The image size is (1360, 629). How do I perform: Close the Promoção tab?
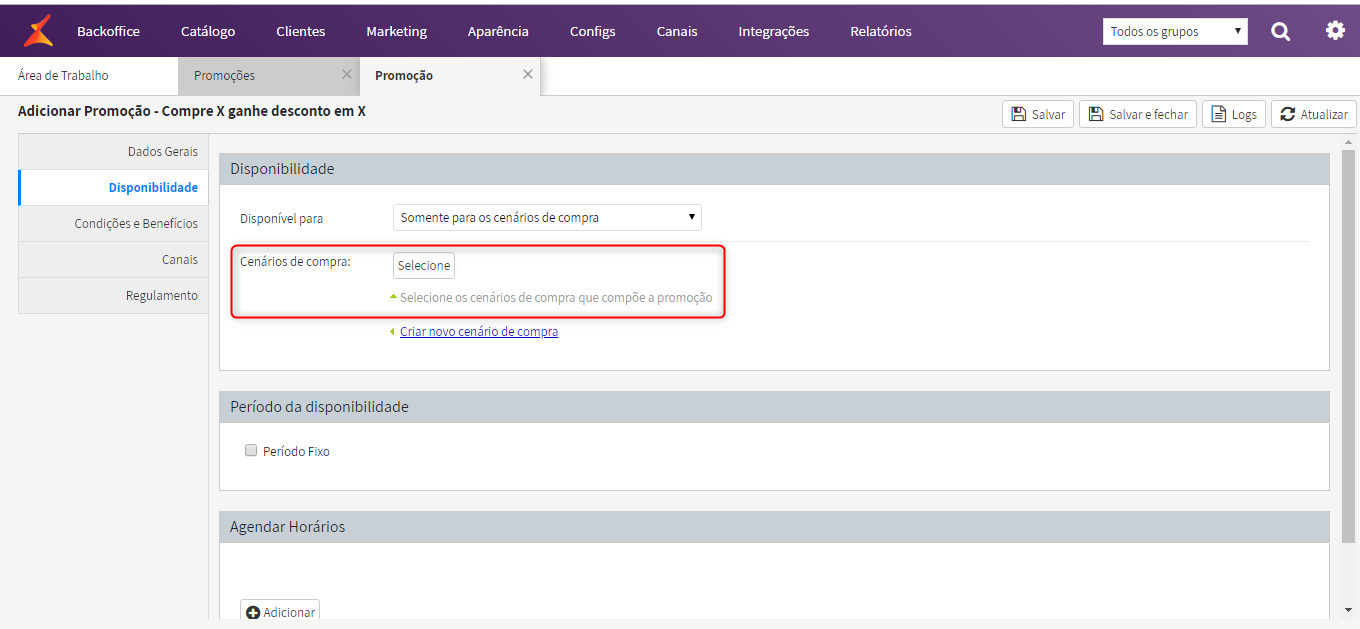click(x=528, y=74)
